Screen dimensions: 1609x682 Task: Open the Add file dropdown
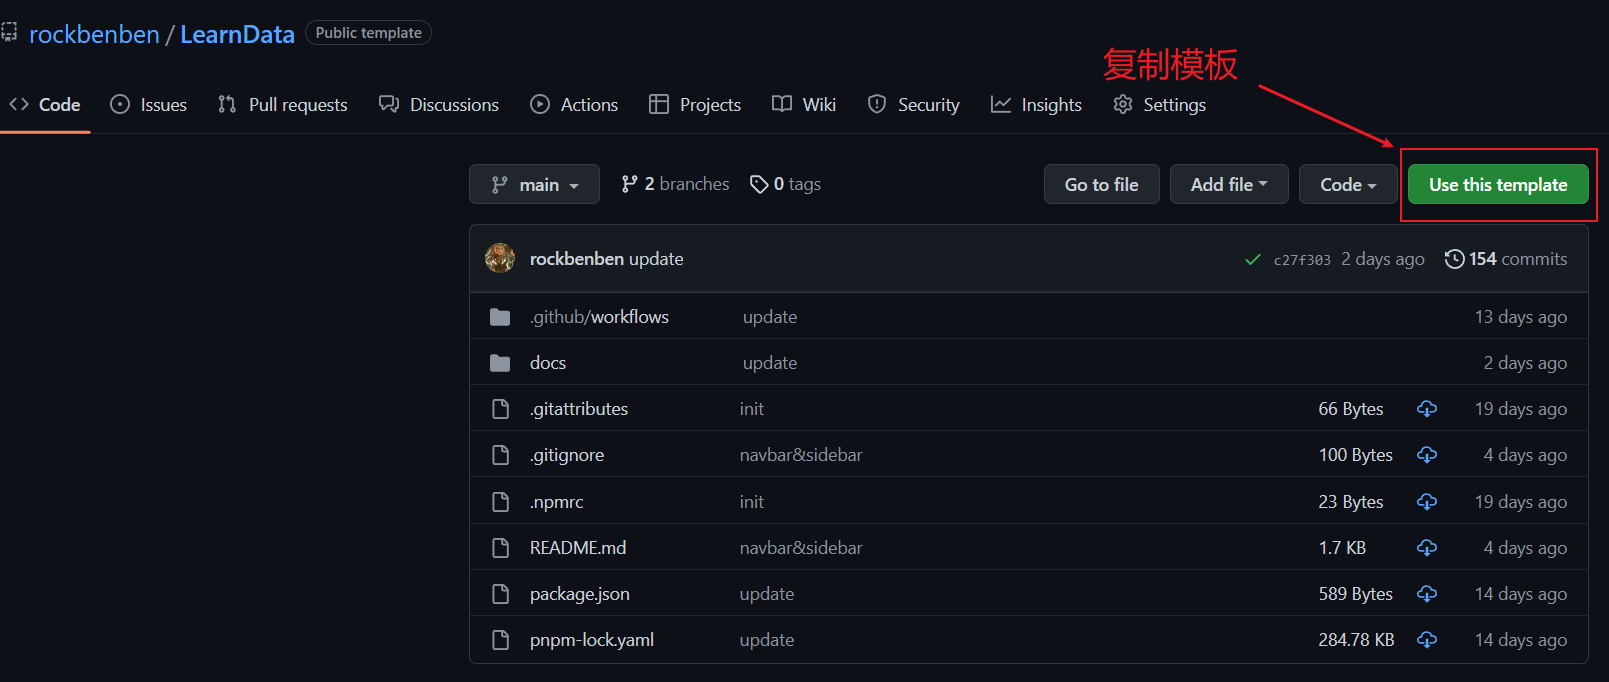click(x=1229, y=184)
